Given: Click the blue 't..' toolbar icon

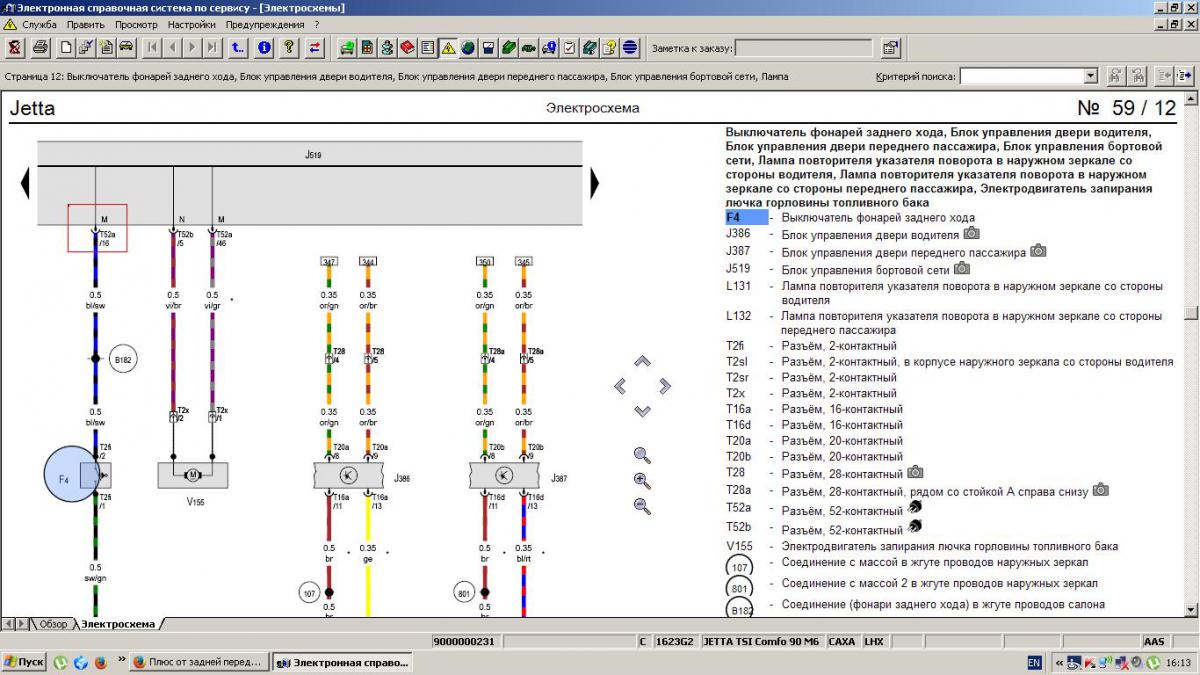Looking at the screenshot, I should click(x=238, y=47).
